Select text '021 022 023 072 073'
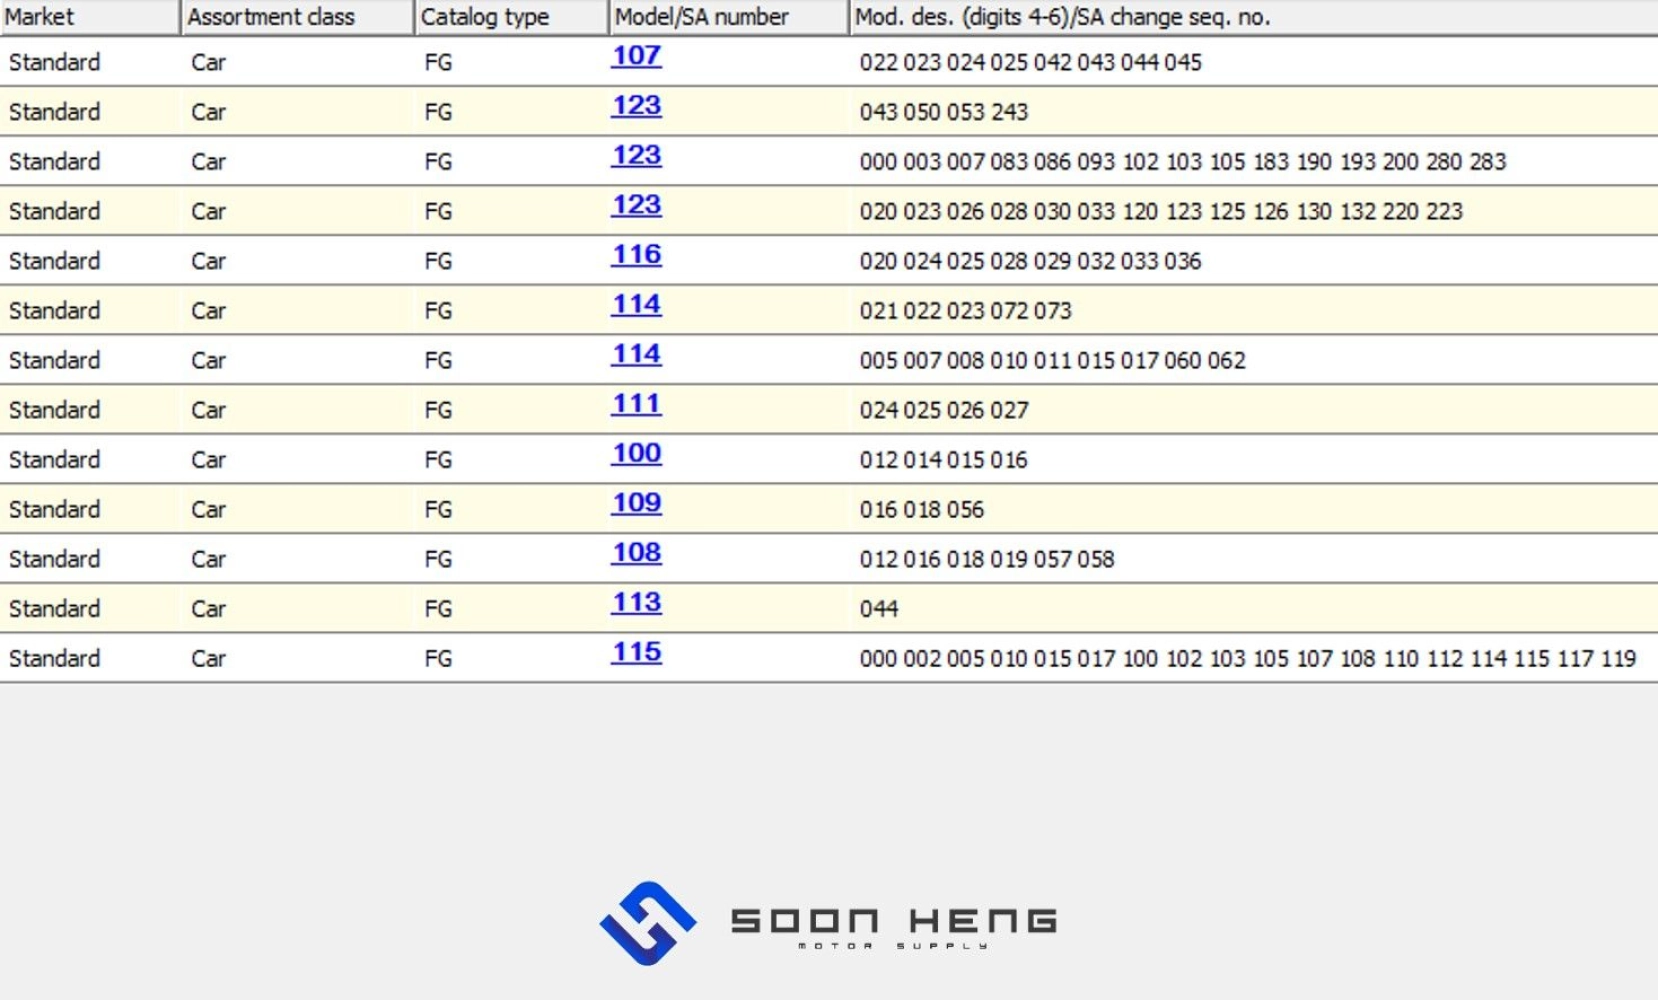The width and height of the screenshot is (1658, 1000). coord(965,311)
